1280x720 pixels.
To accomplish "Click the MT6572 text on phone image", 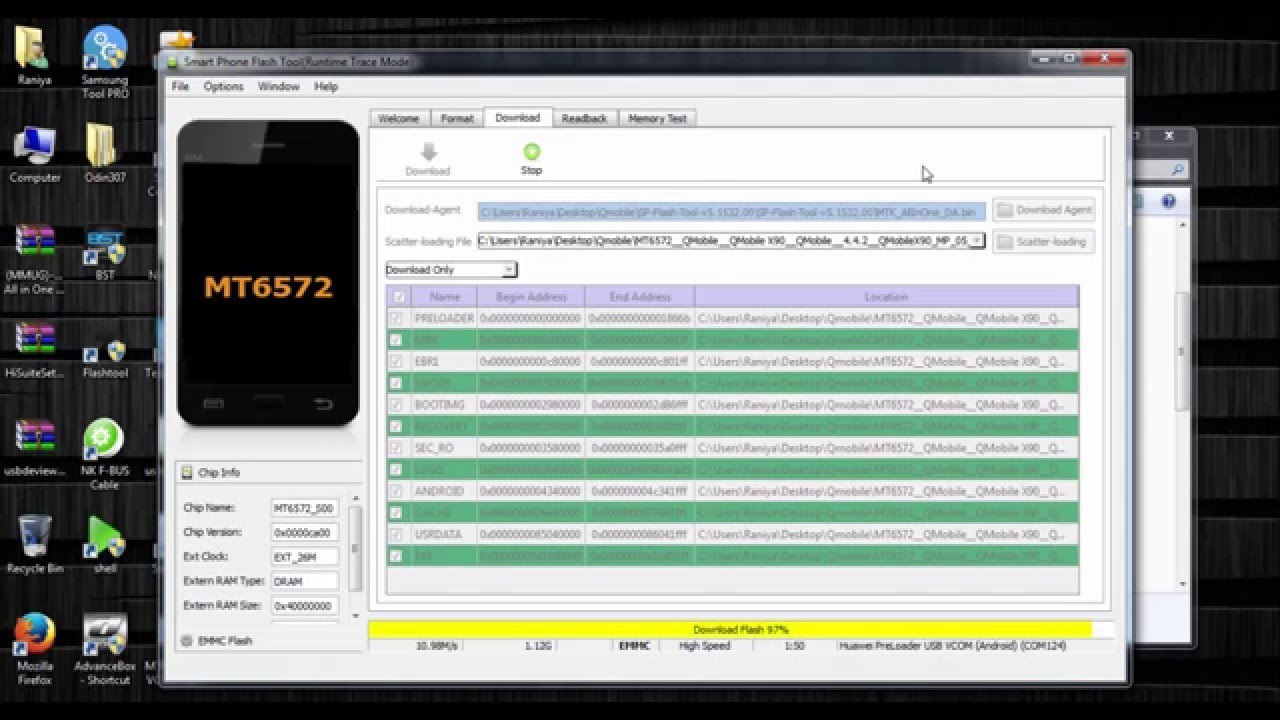I will point(268,287).
